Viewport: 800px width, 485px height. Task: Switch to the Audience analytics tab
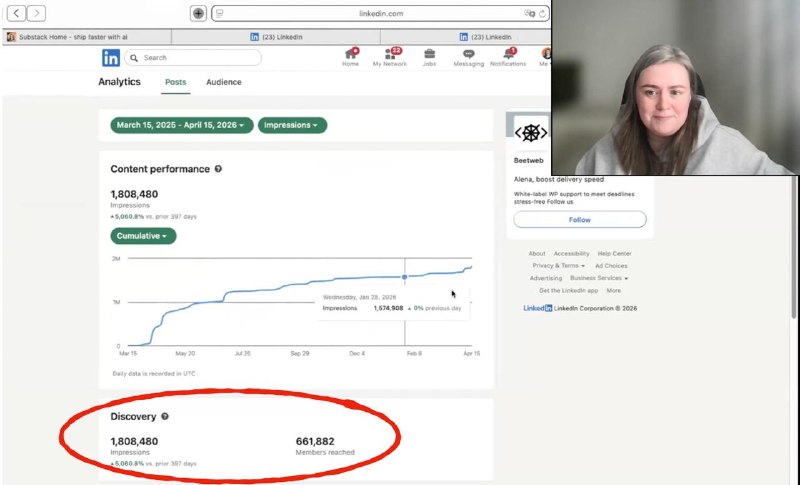(223, 82)
